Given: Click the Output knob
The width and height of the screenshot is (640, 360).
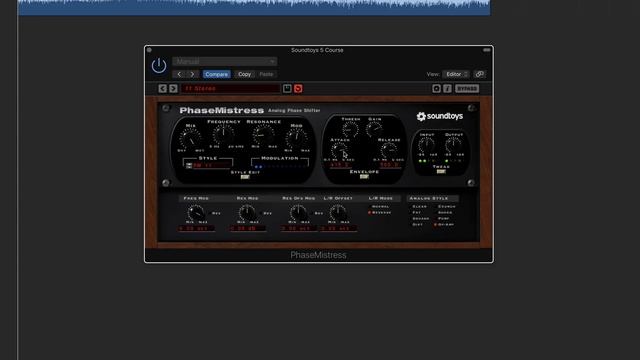Looking at the screenshot, I should [453, 145].
